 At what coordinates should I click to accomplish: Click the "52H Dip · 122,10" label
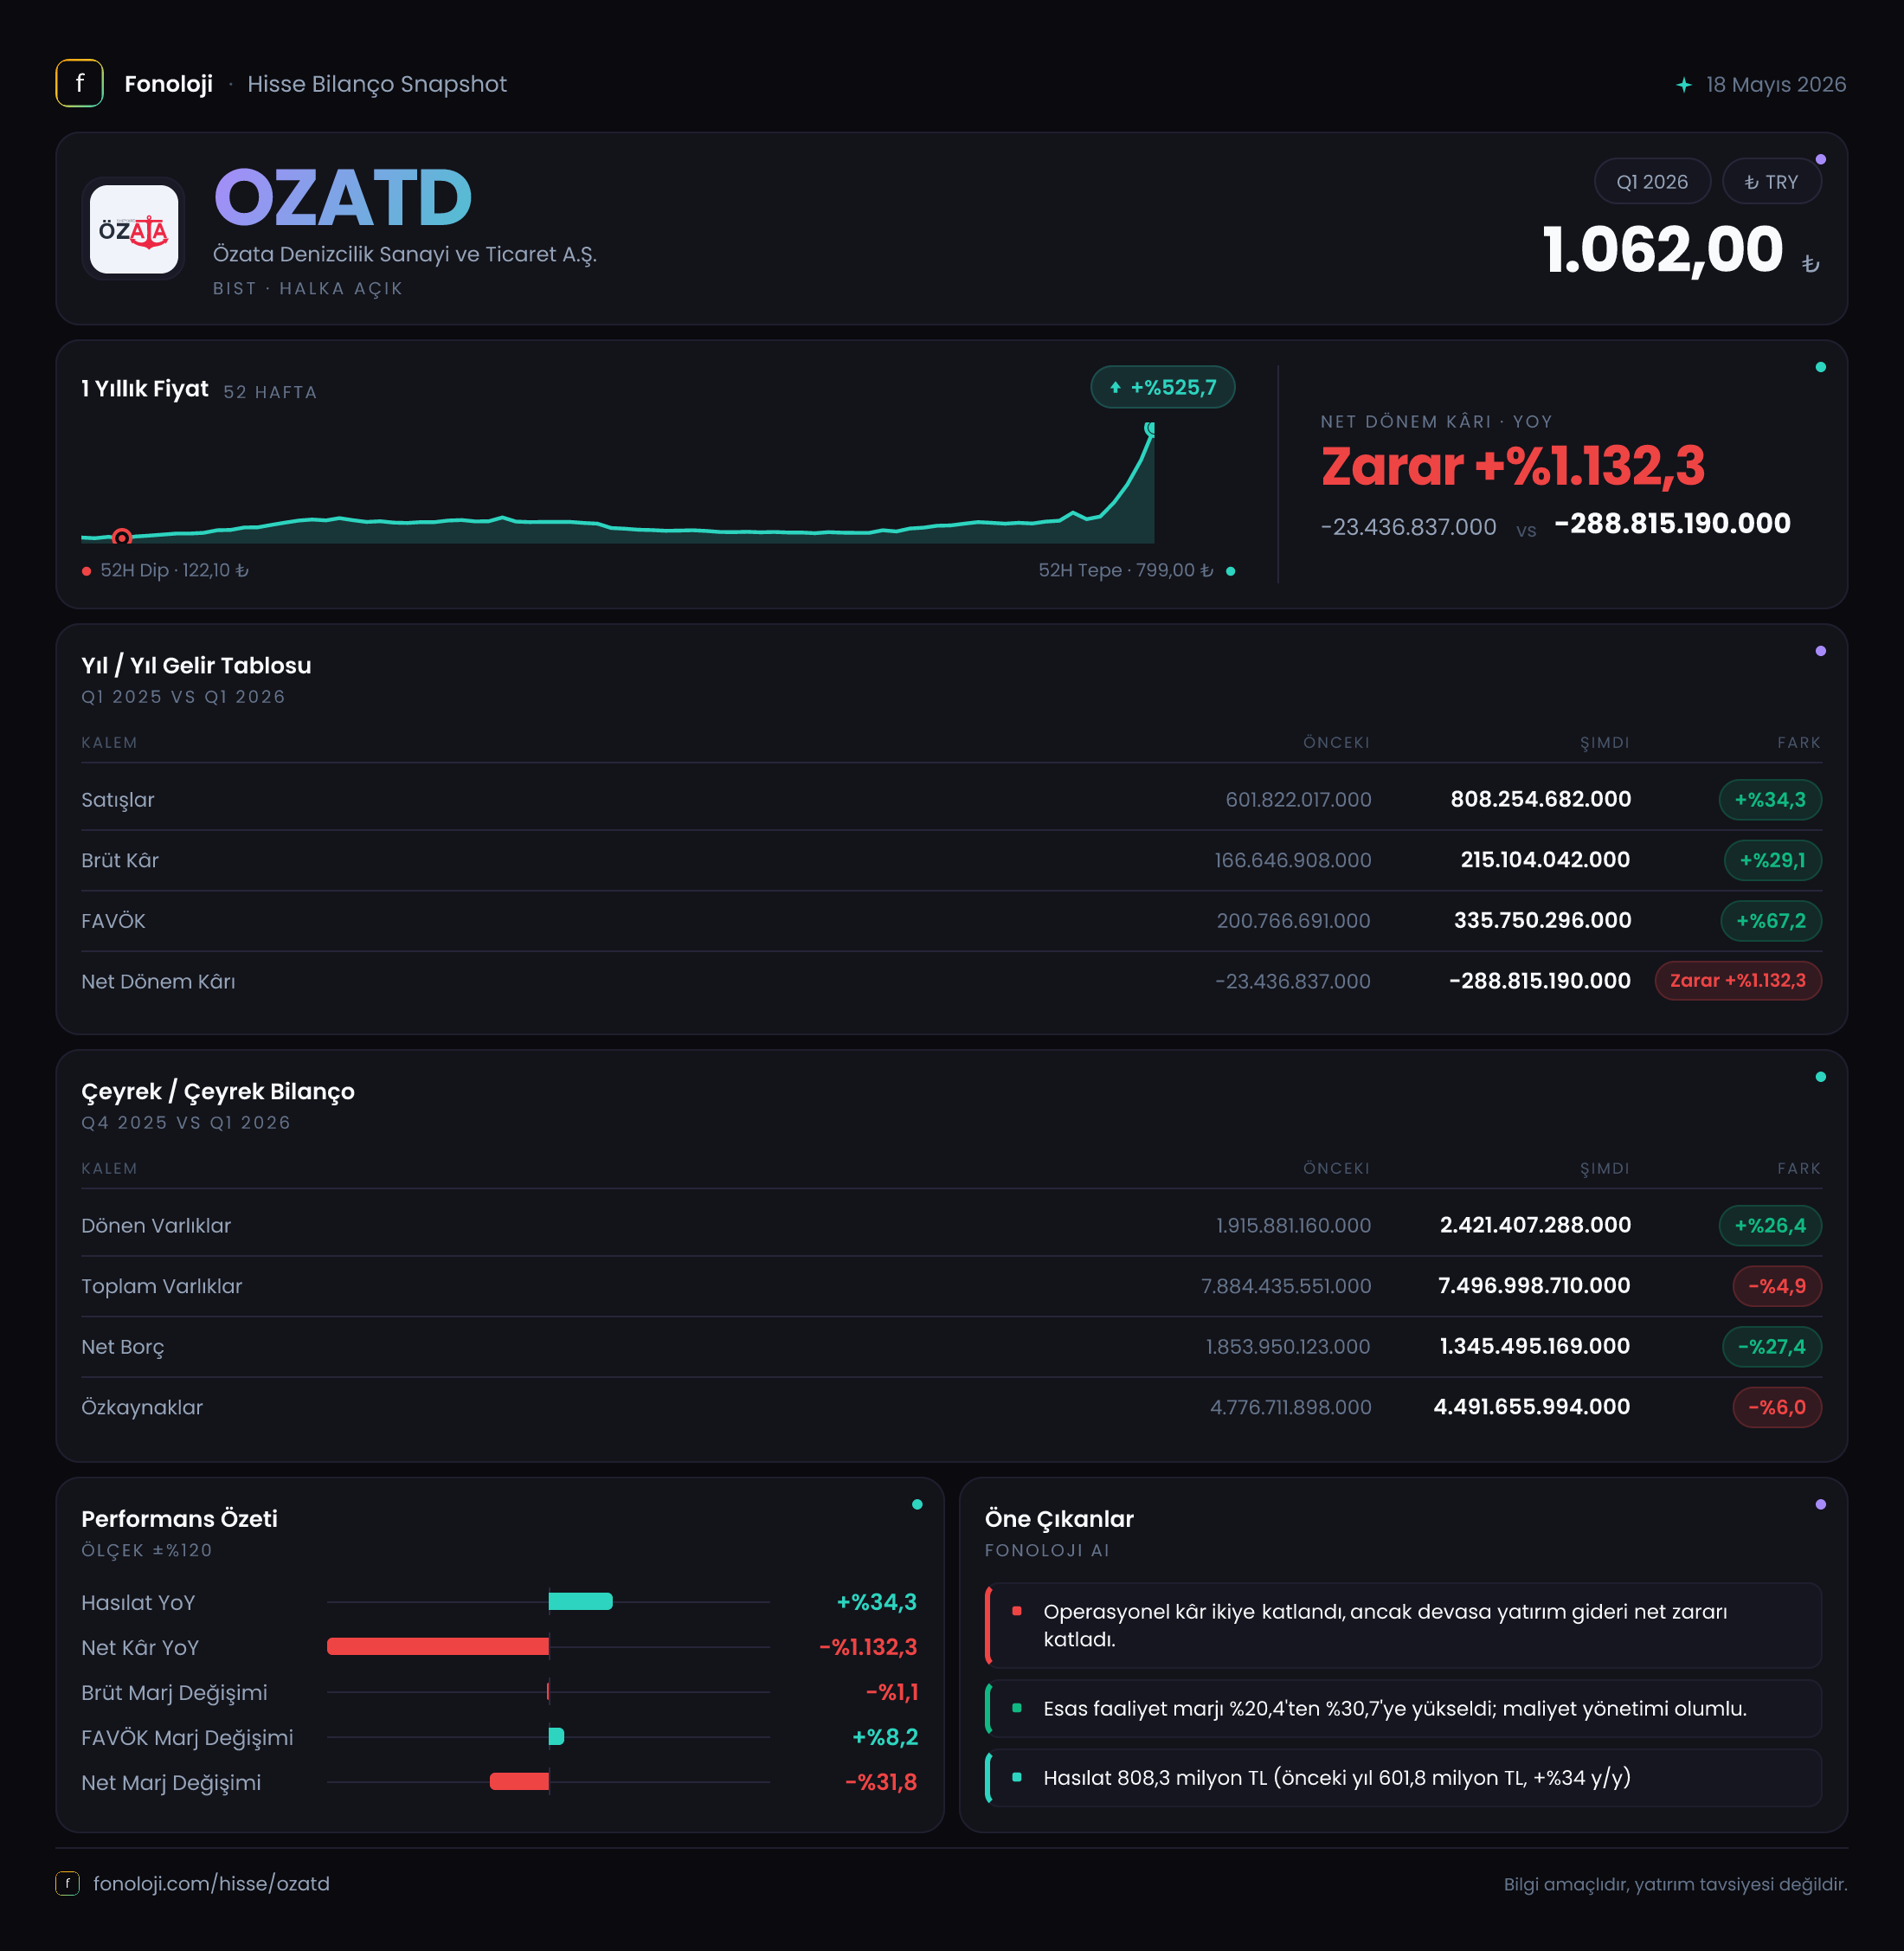click(x=174, y=570)
